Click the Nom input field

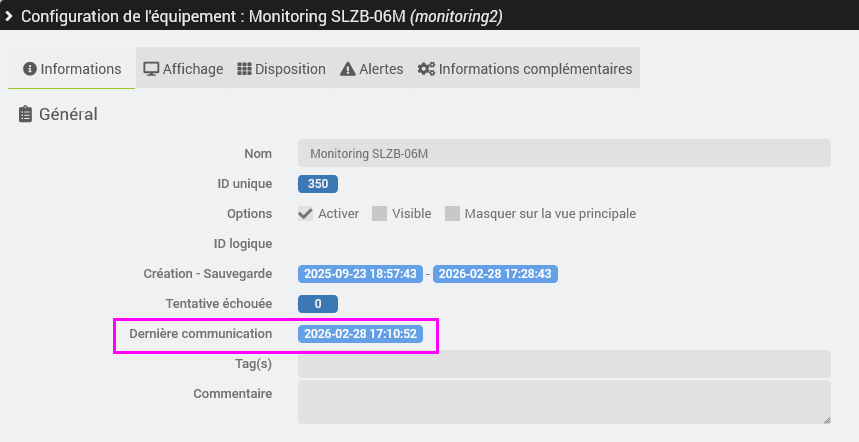point(564,153)
